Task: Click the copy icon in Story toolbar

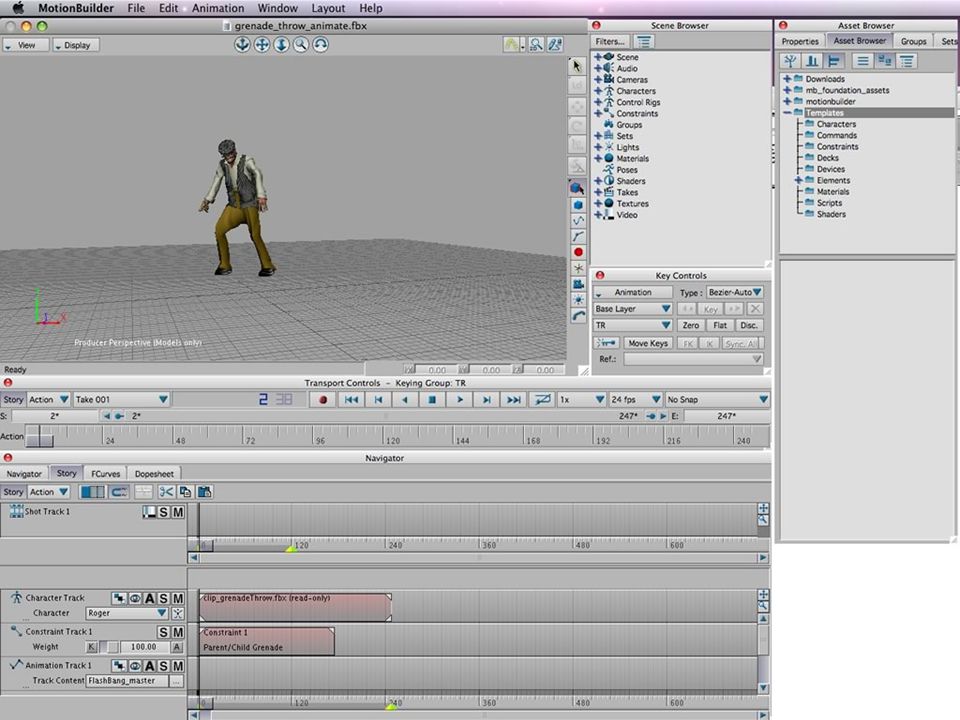Action: pos(185,492)
